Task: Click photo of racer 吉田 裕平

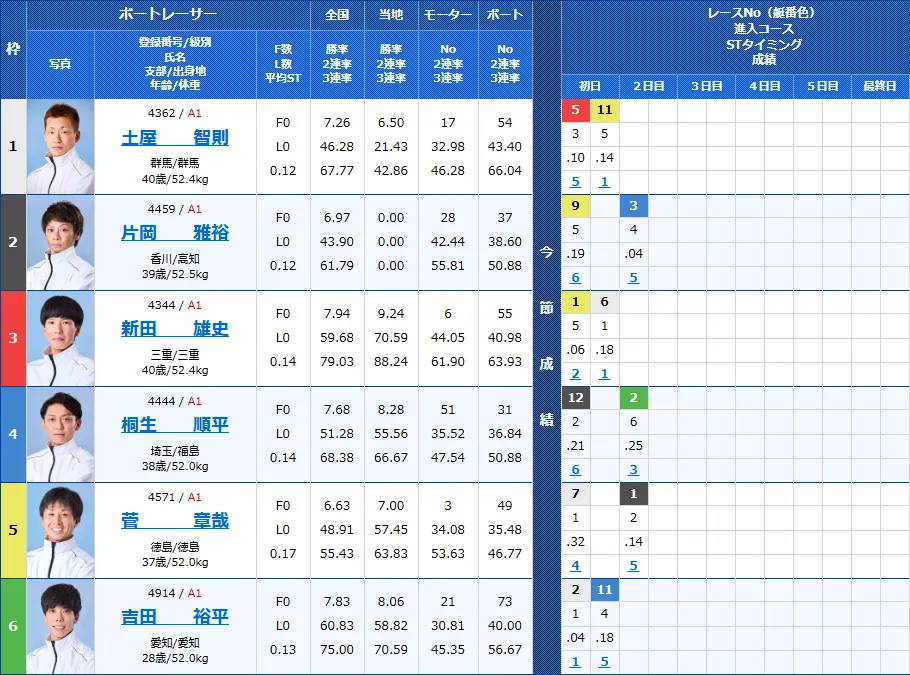Action: coord(60,626)
